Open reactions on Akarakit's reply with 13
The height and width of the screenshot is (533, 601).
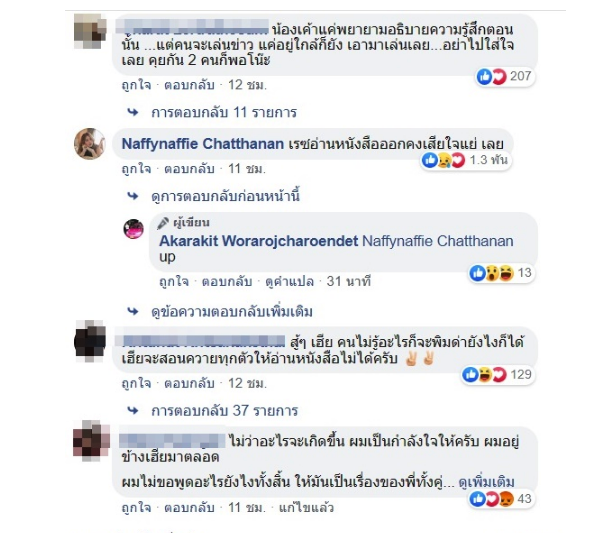501,273
